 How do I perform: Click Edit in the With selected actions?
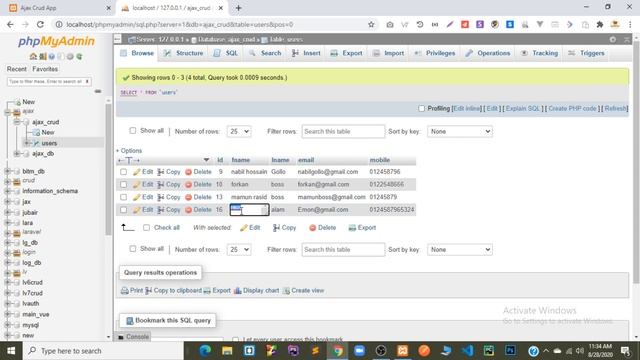tap(250, 228)
